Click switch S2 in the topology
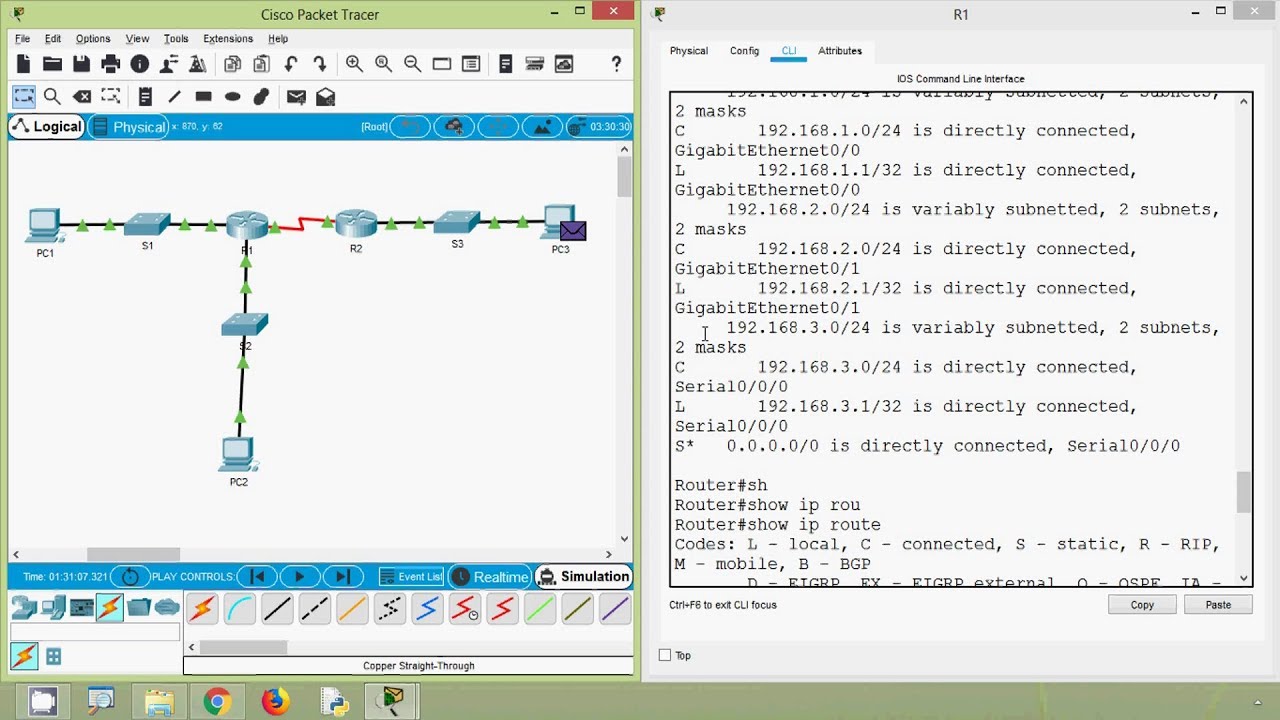Image resolution: width=1280 pixels, height=720 pixels. [x=245, y=325]
